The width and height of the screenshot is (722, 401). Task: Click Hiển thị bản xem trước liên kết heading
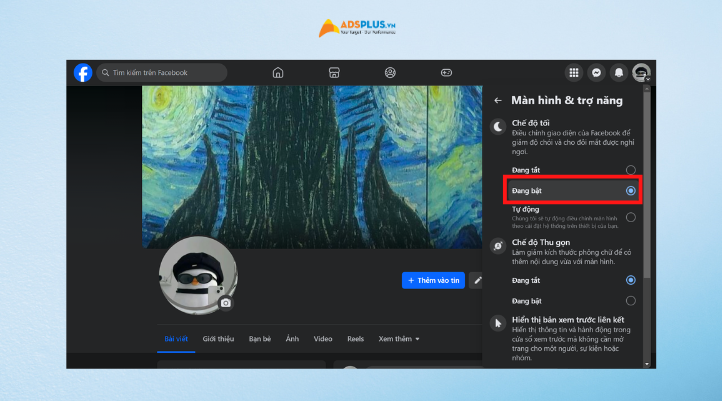click(568, 320)
